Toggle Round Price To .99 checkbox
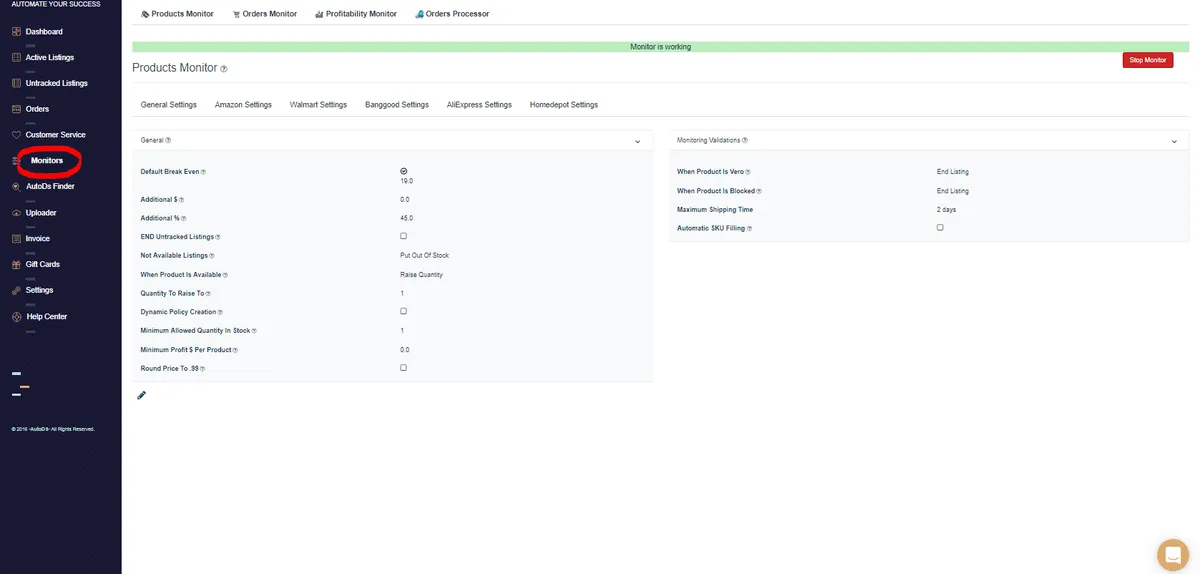 [403, 368]
